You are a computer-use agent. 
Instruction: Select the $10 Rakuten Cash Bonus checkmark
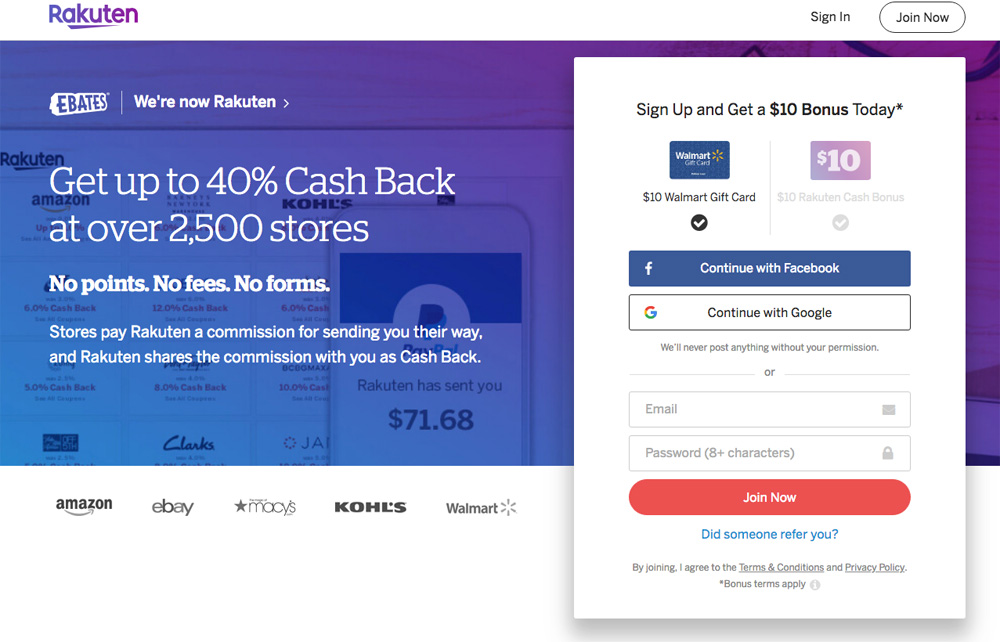[x=841, y=223]
